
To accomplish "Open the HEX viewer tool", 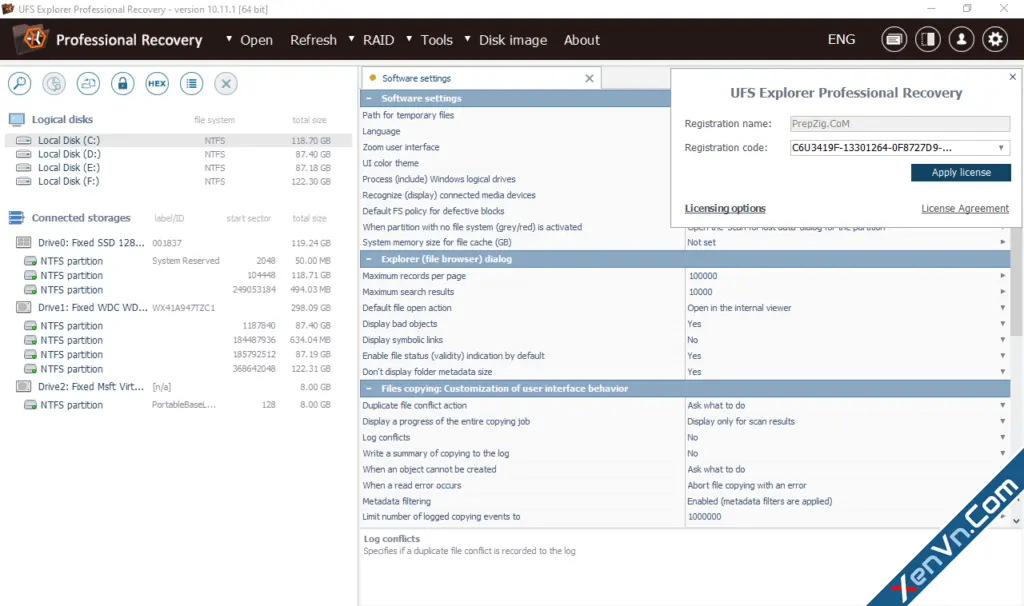I will (x=157, y=84).
